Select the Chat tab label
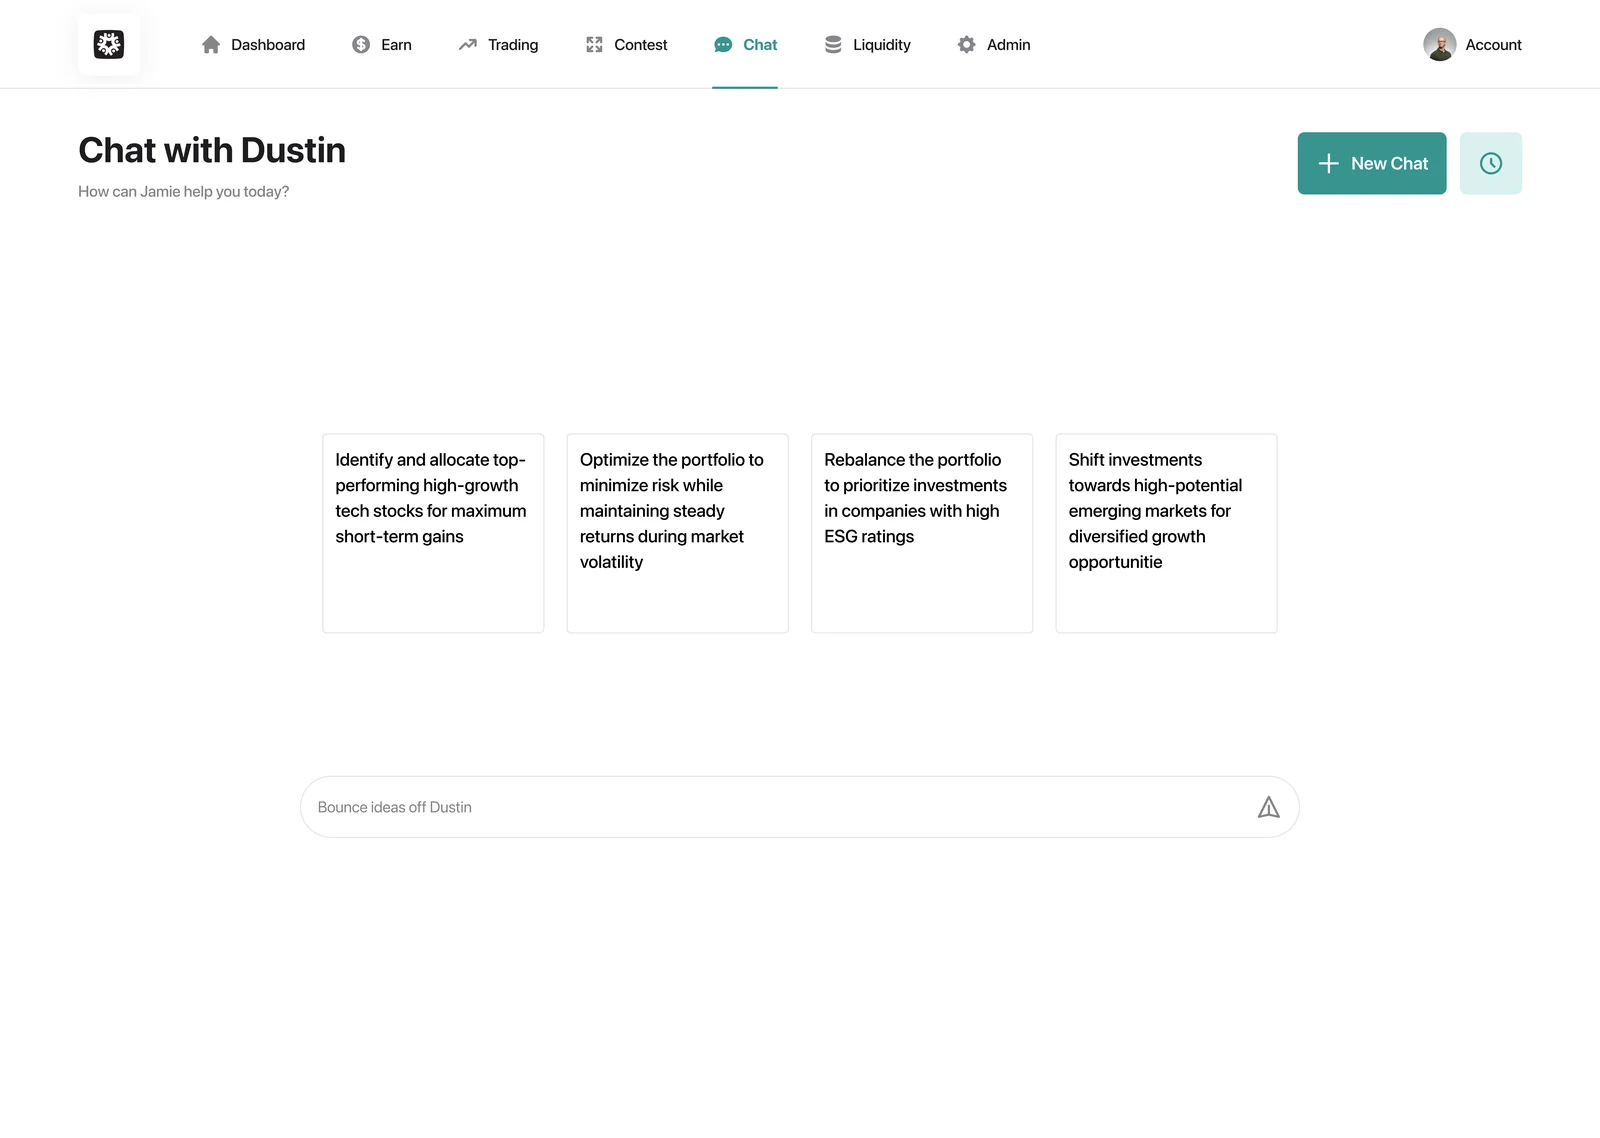1600x1138 pixels. pos(760,45)
